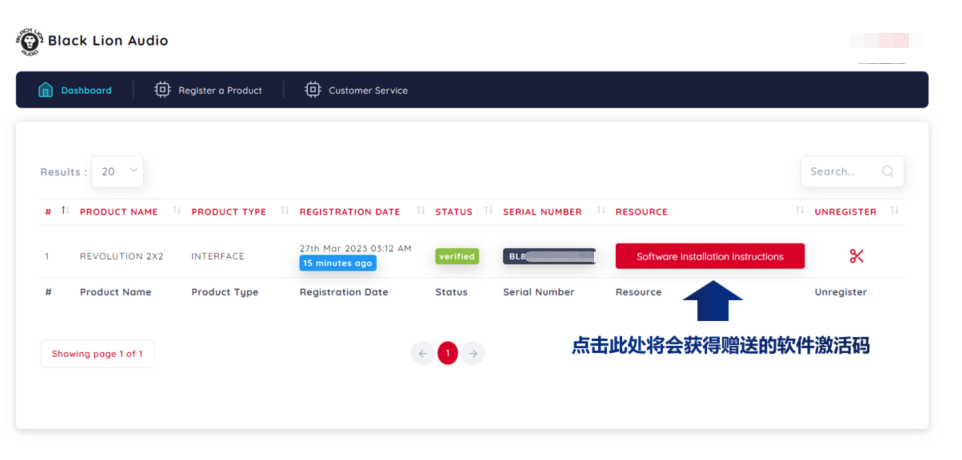The height and width of the screenshot is (460, 962).
Task: Click the search magnifier icon
Action: coord(887,172)
